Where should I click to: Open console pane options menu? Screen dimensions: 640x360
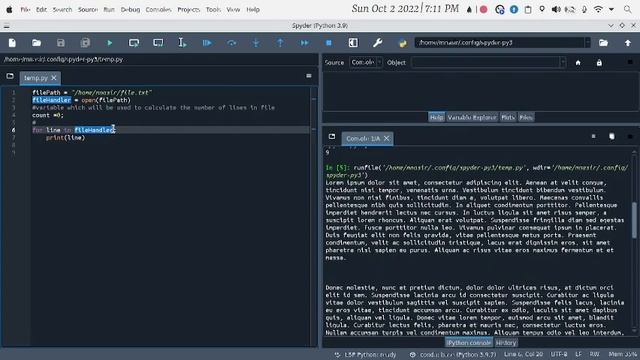(630, 136)
